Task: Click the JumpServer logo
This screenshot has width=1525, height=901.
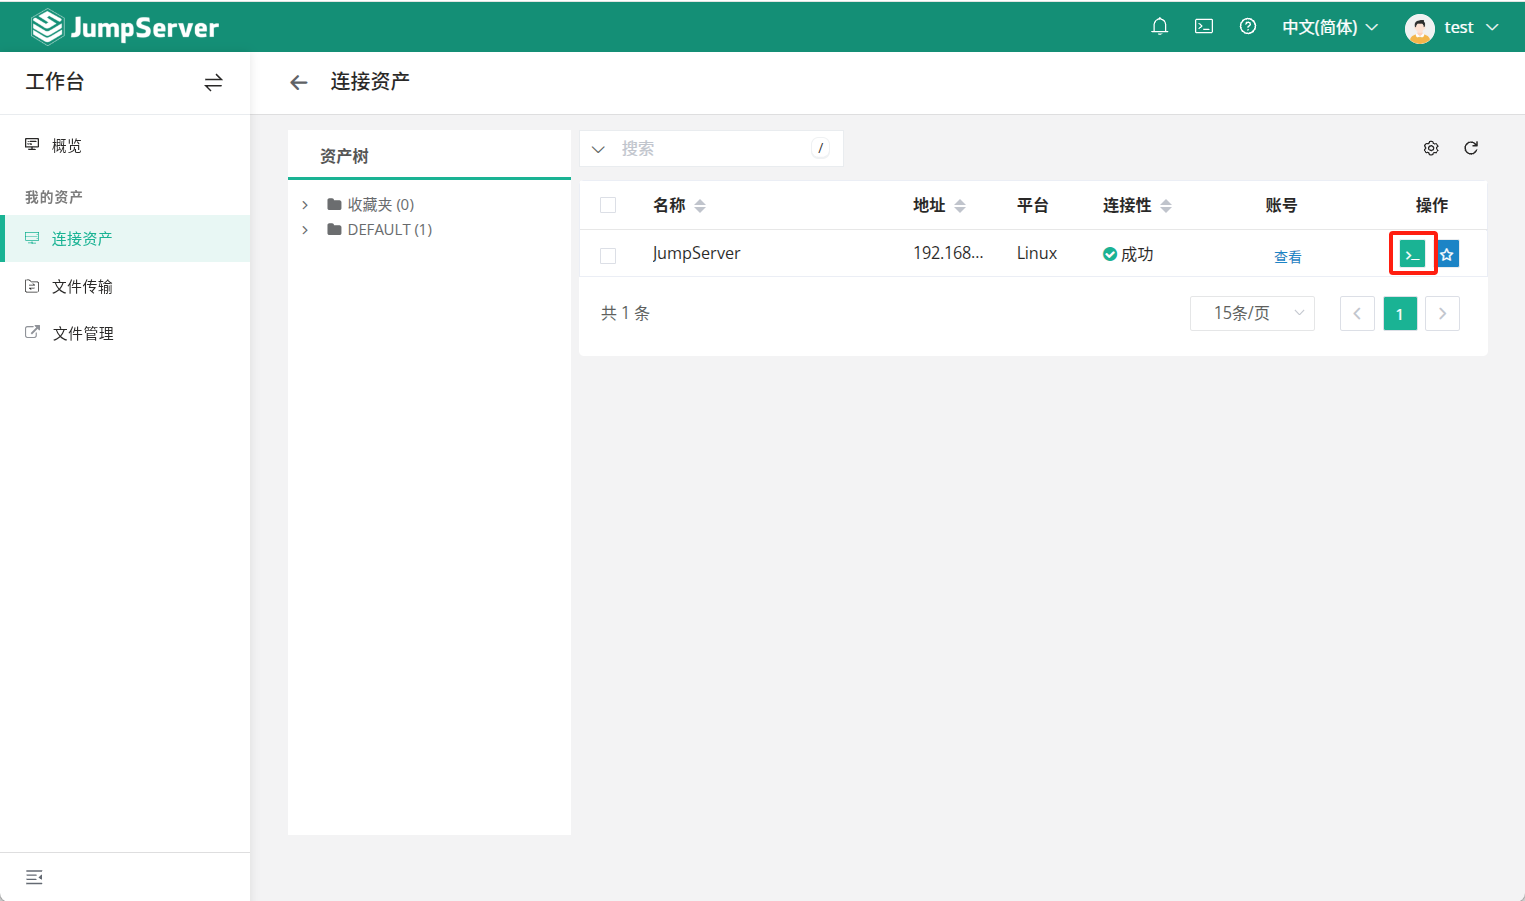Action: (125, 27)
